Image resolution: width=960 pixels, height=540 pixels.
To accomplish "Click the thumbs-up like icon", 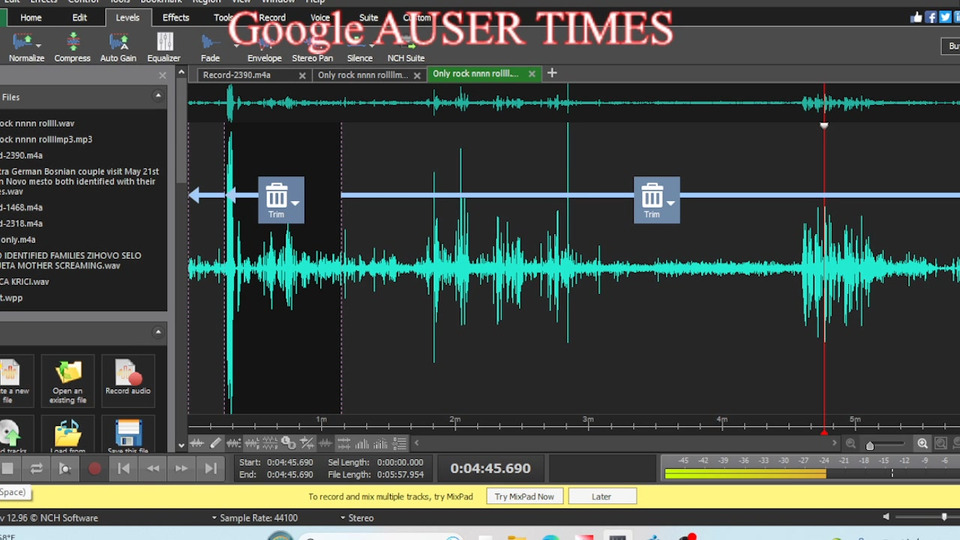I will 917,17.
